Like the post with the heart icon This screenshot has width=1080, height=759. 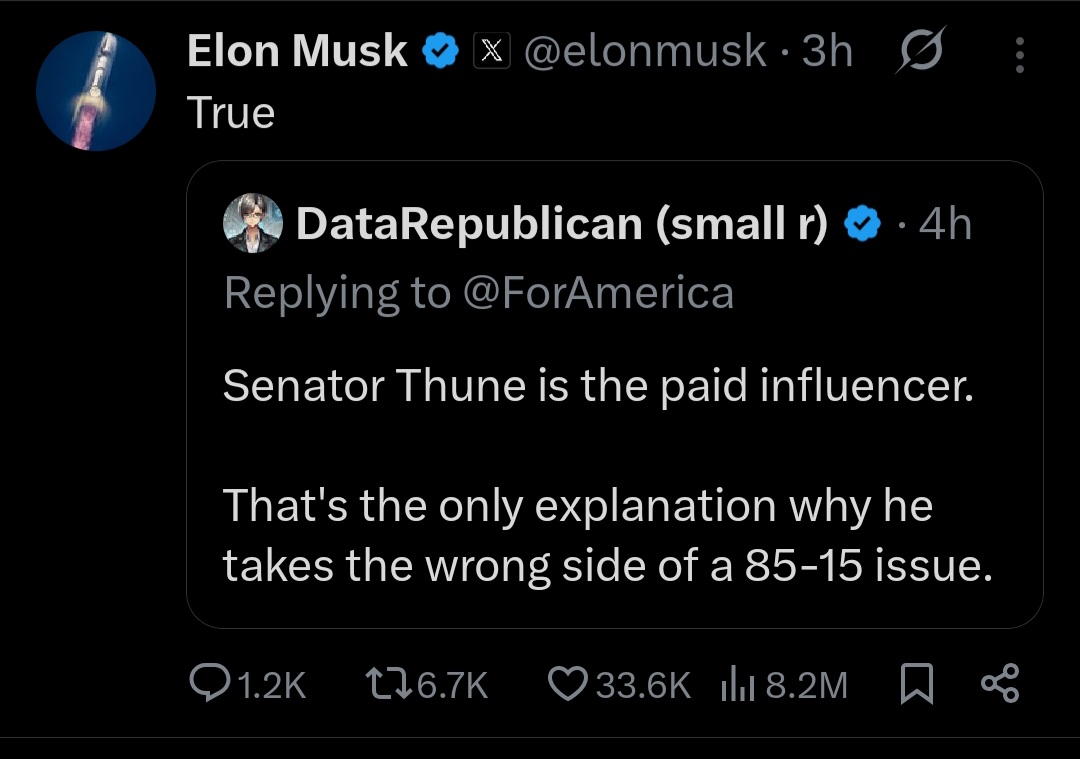(x=567, y=684)
